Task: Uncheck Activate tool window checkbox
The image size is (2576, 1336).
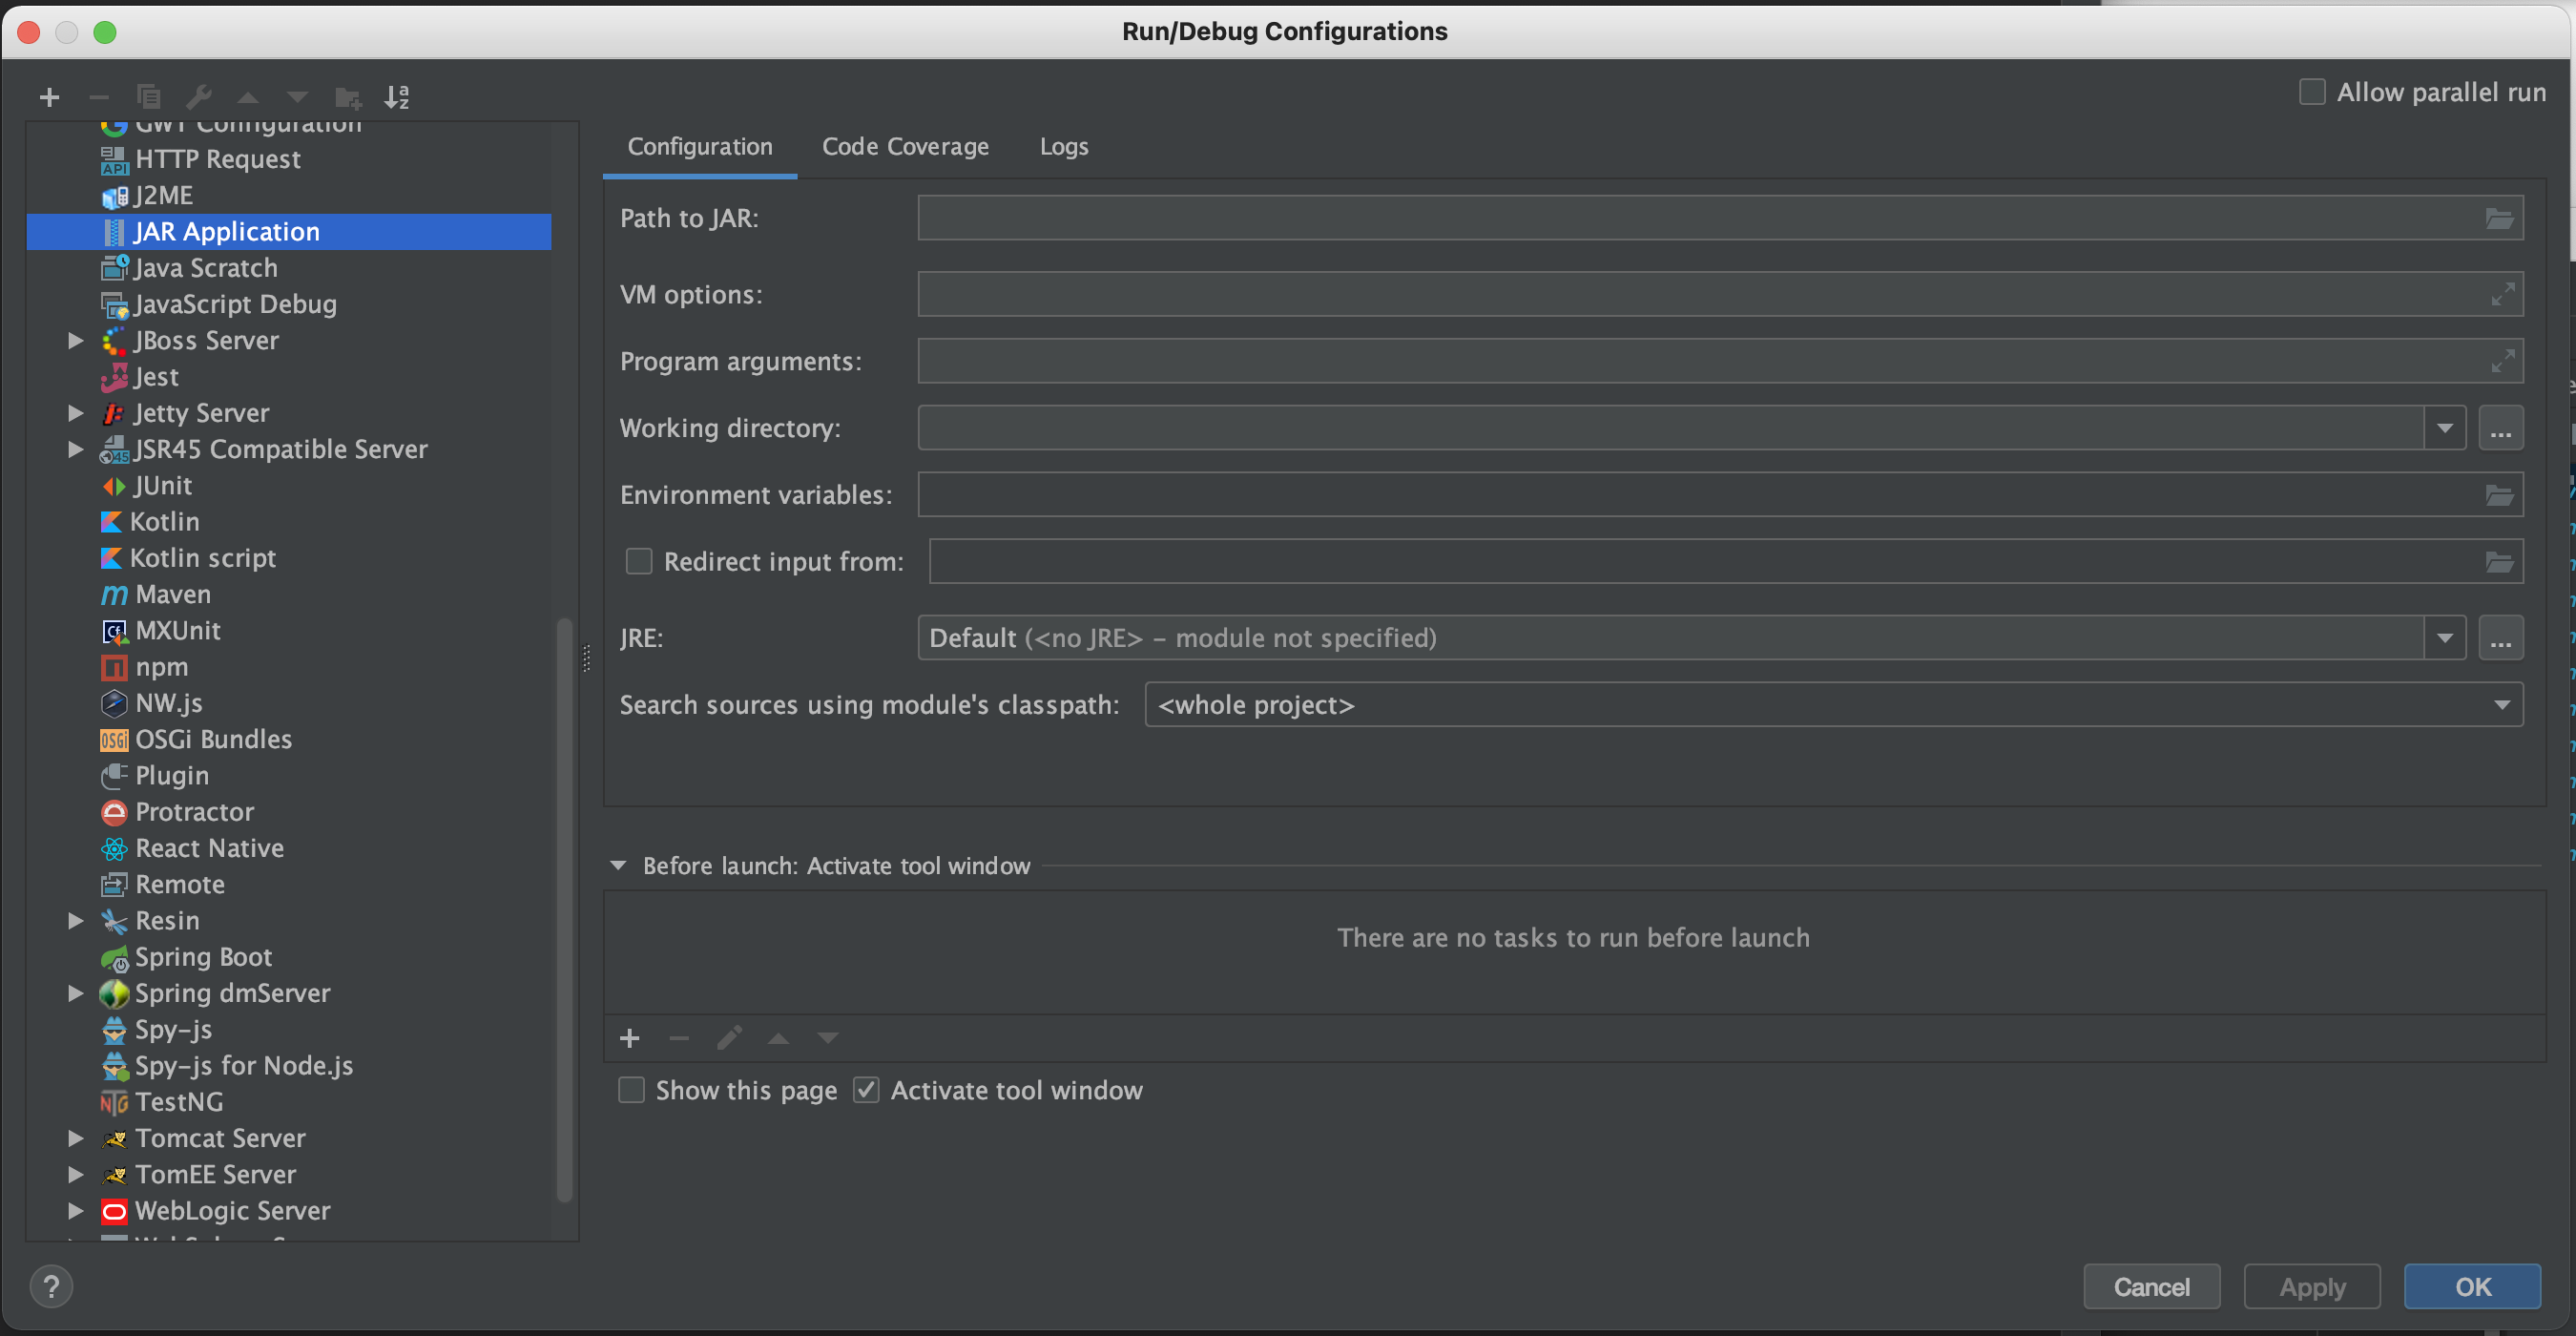Action: click(866, 1090)
